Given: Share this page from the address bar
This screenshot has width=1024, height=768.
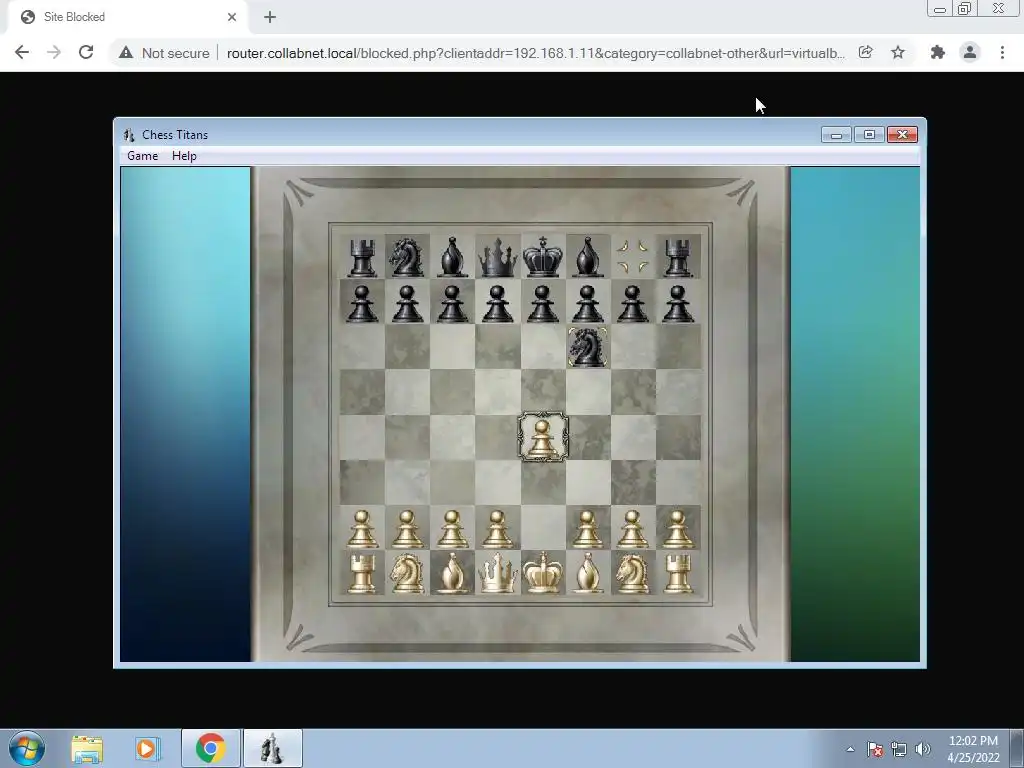Looking at the screenshot, I should pyautogui.click(x=865, y=52).
